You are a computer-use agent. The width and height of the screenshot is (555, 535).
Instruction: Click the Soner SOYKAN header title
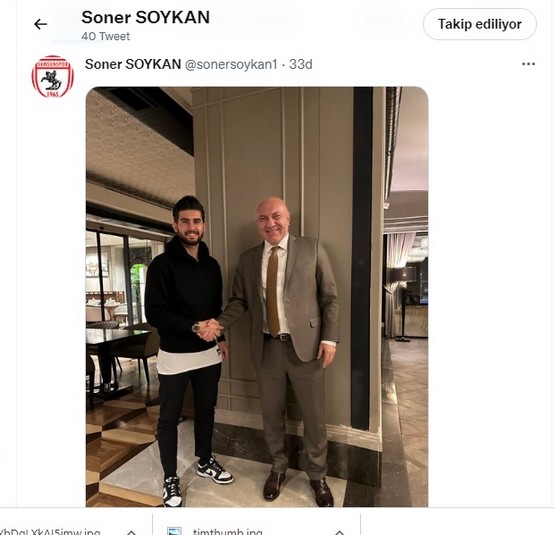click(145, 17)
